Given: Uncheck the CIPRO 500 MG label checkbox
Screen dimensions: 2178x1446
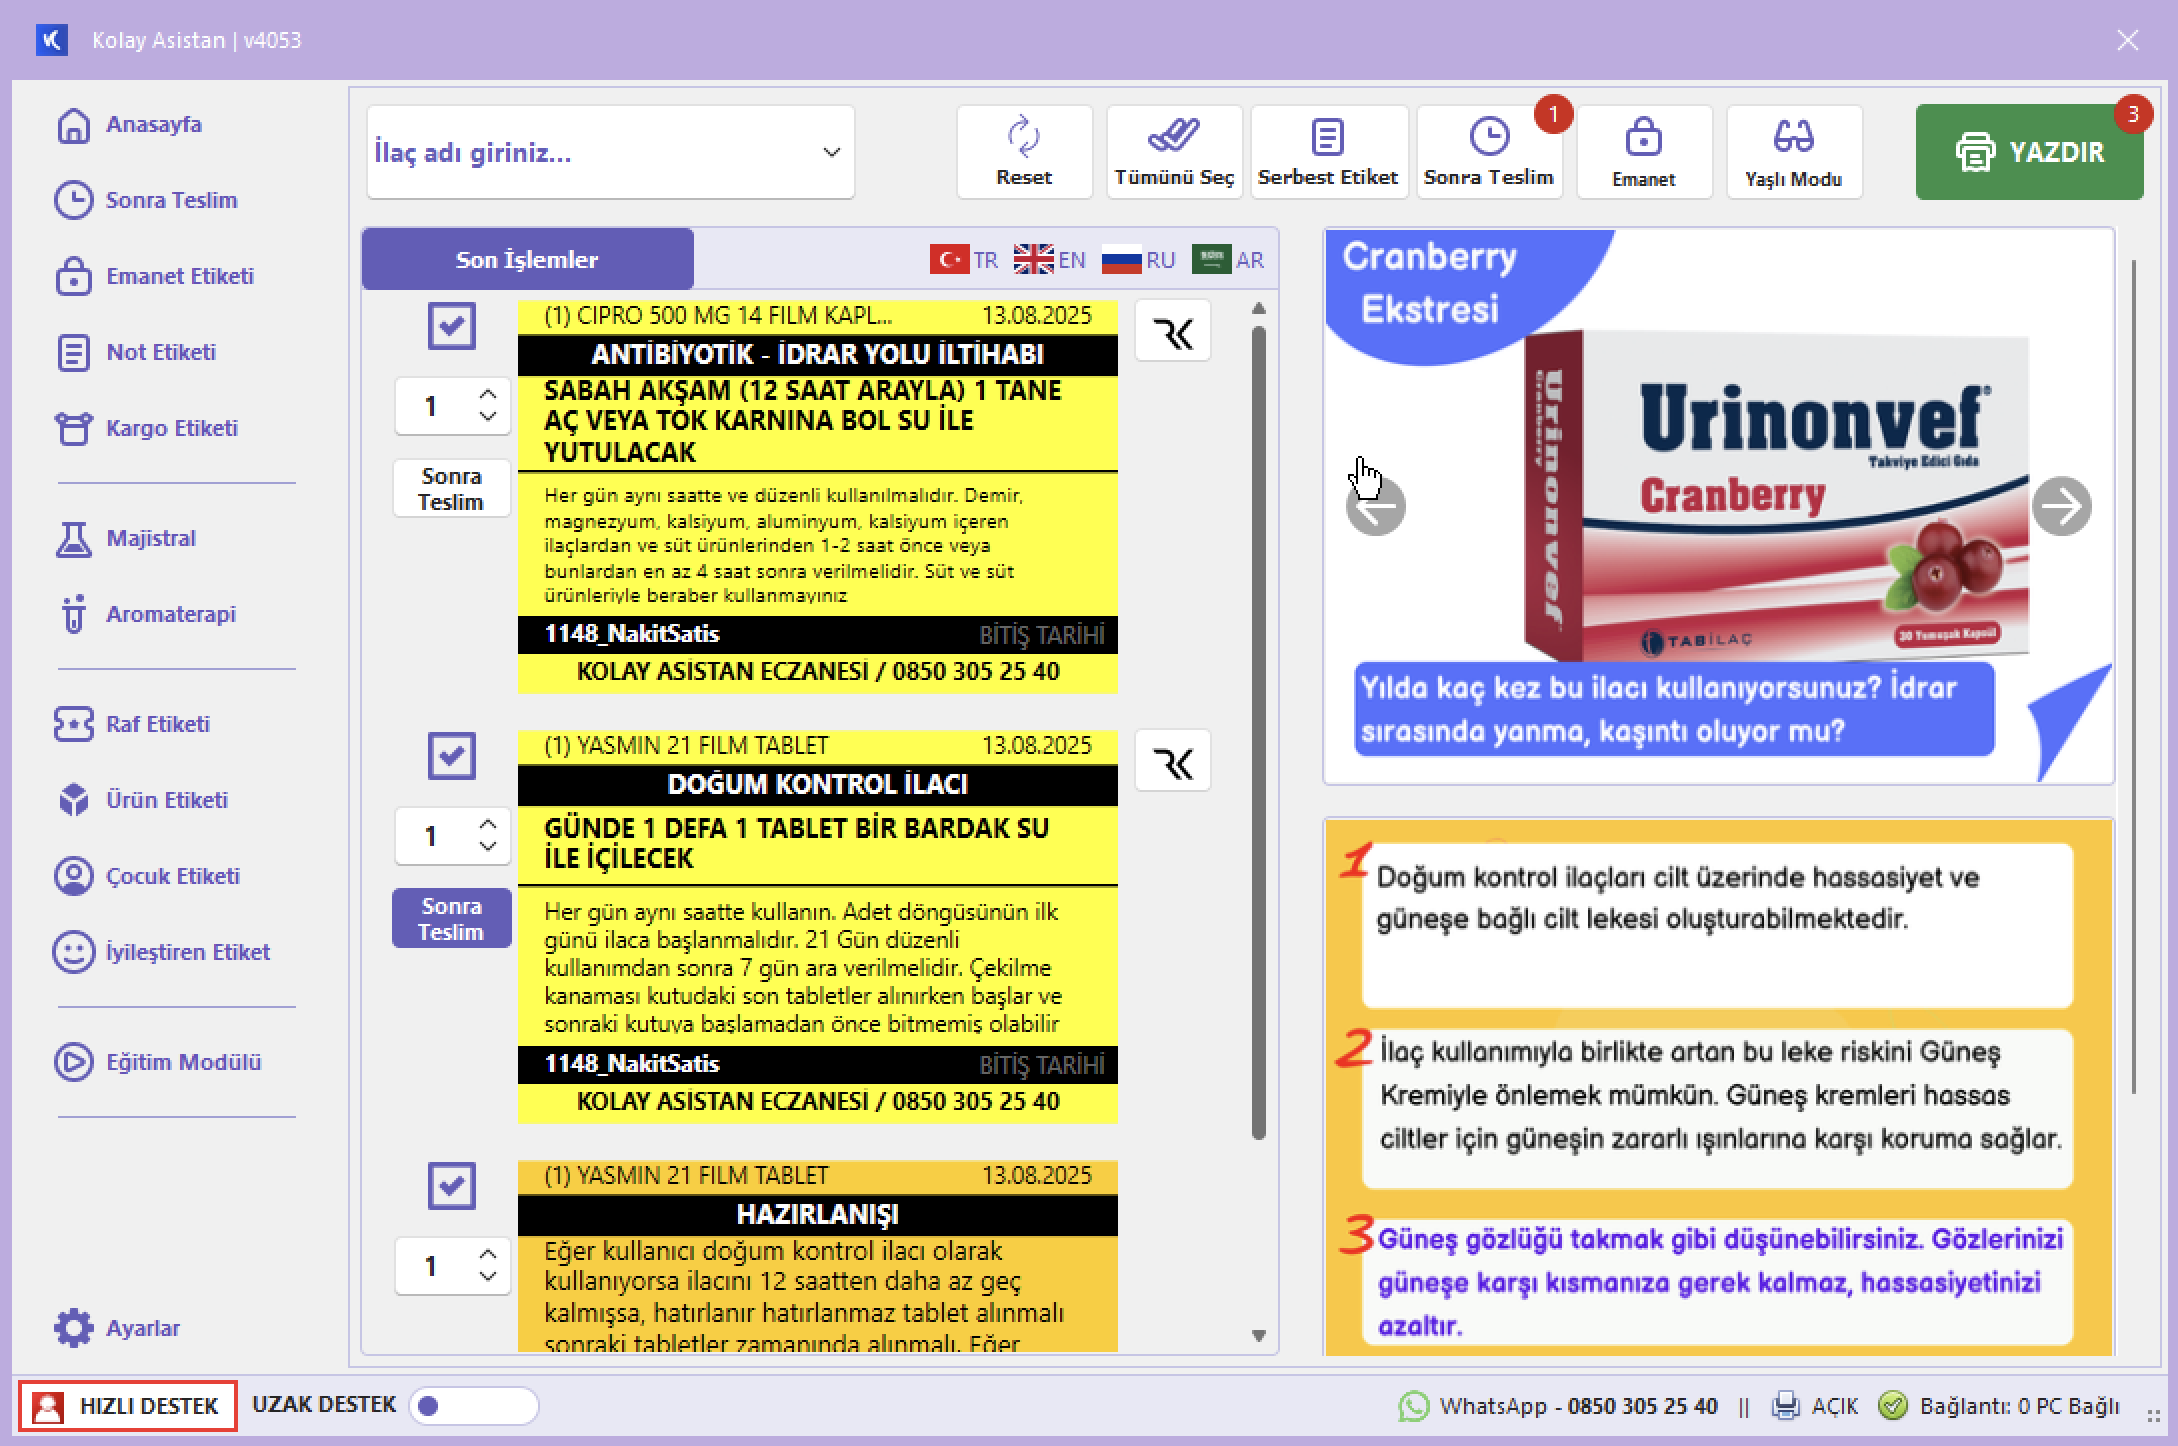Looking at the screenshot, I should 451,327.
